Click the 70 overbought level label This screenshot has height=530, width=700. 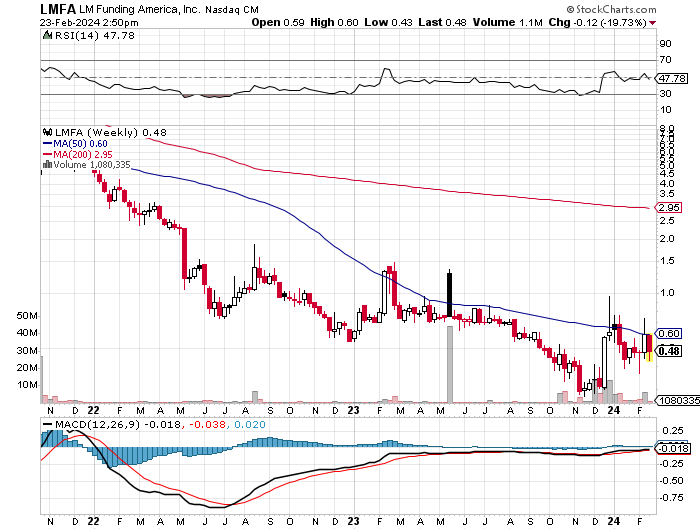click(665, 60)
